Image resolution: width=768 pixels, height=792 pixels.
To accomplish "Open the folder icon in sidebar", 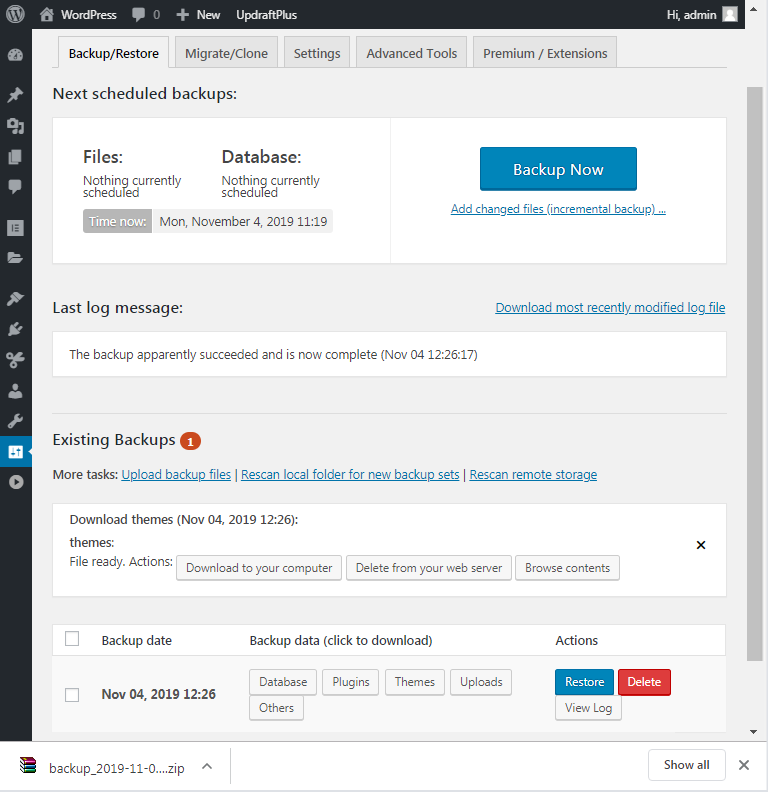I will tap(15, 258).
